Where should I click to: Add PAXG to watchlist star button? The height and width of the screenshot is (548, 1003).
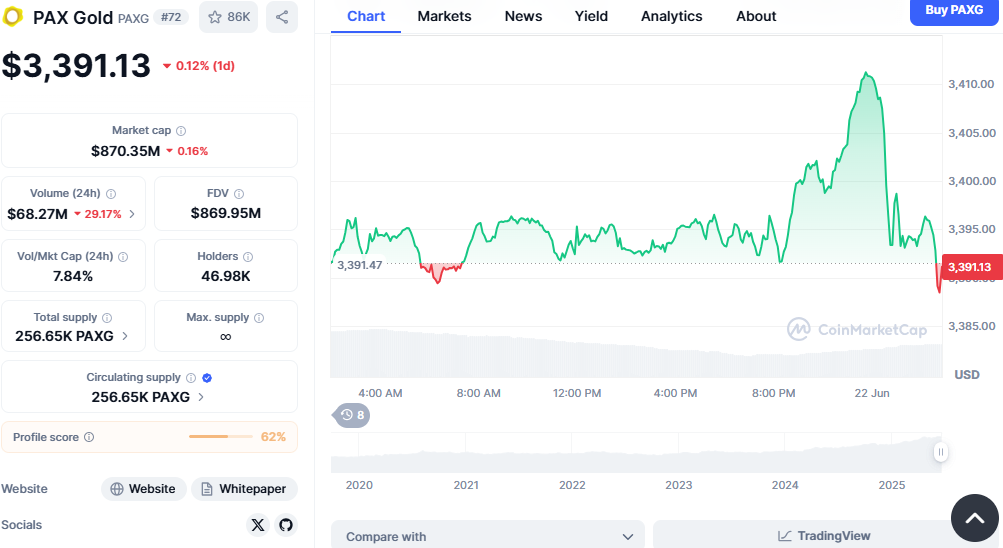(x=228, y=17)
